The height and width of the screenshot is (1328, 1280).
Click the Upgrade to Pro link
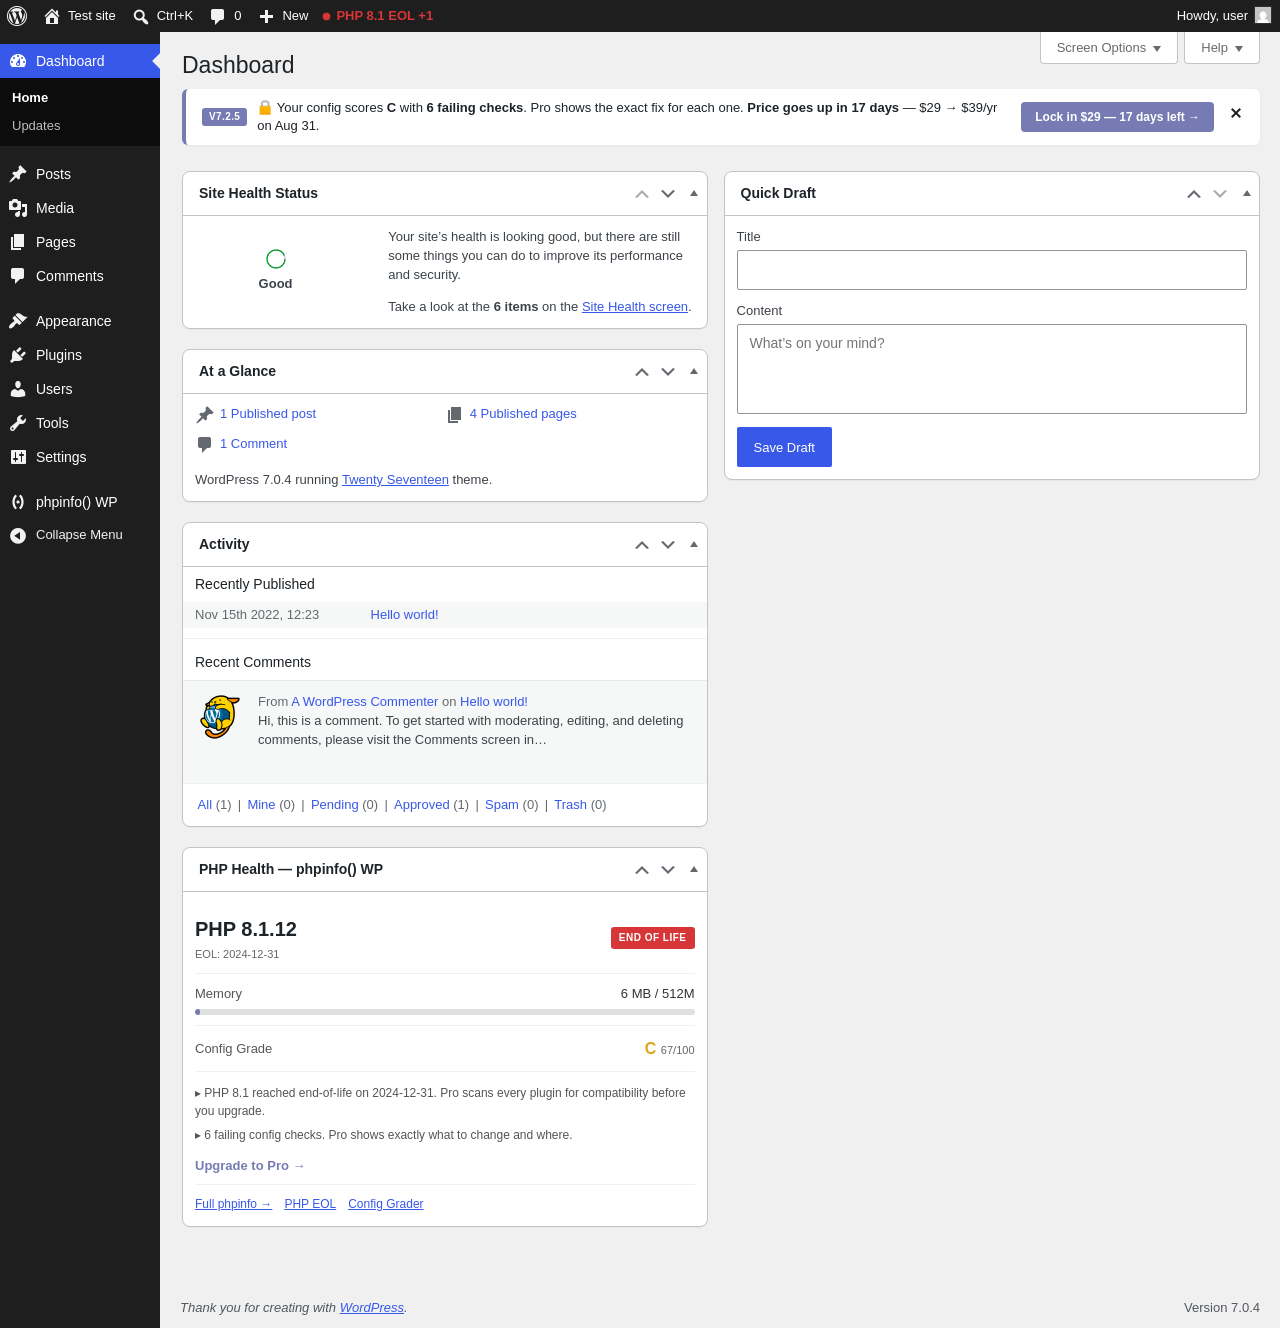coord(250,1166)
